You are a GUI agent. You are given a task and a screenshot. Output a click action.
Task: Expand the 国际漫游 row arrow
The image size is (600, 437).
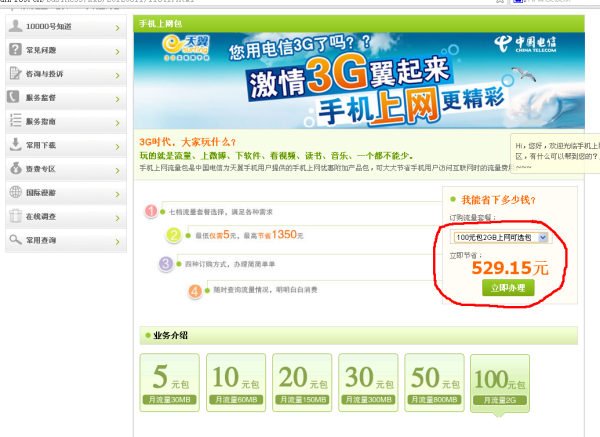tap(117, 194)
